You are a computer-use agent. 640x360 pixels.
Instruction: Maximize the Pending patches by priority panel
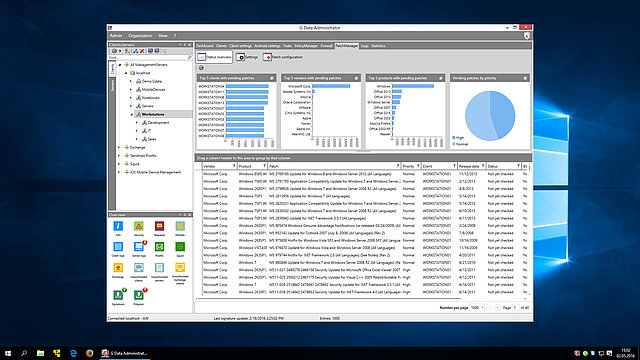pos(525,78)
